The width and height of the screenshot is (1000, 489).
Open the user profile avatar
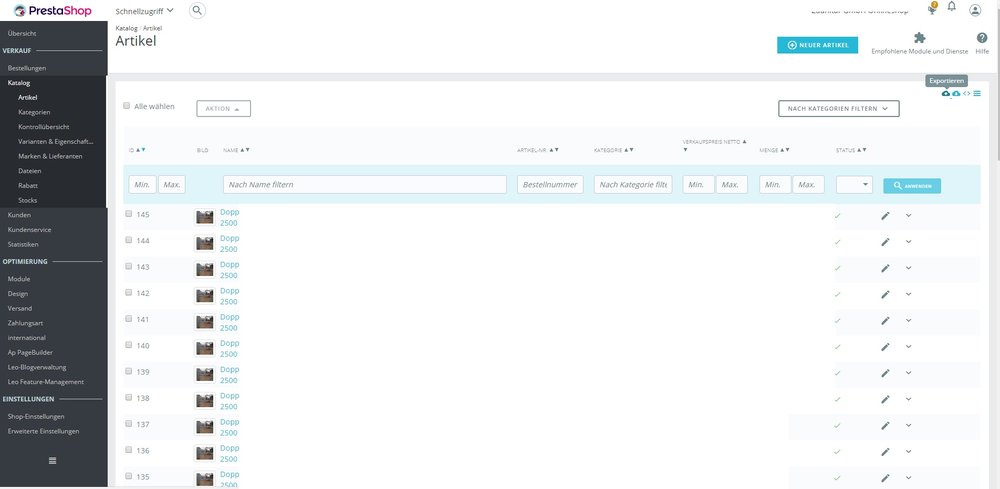point(975,10)
